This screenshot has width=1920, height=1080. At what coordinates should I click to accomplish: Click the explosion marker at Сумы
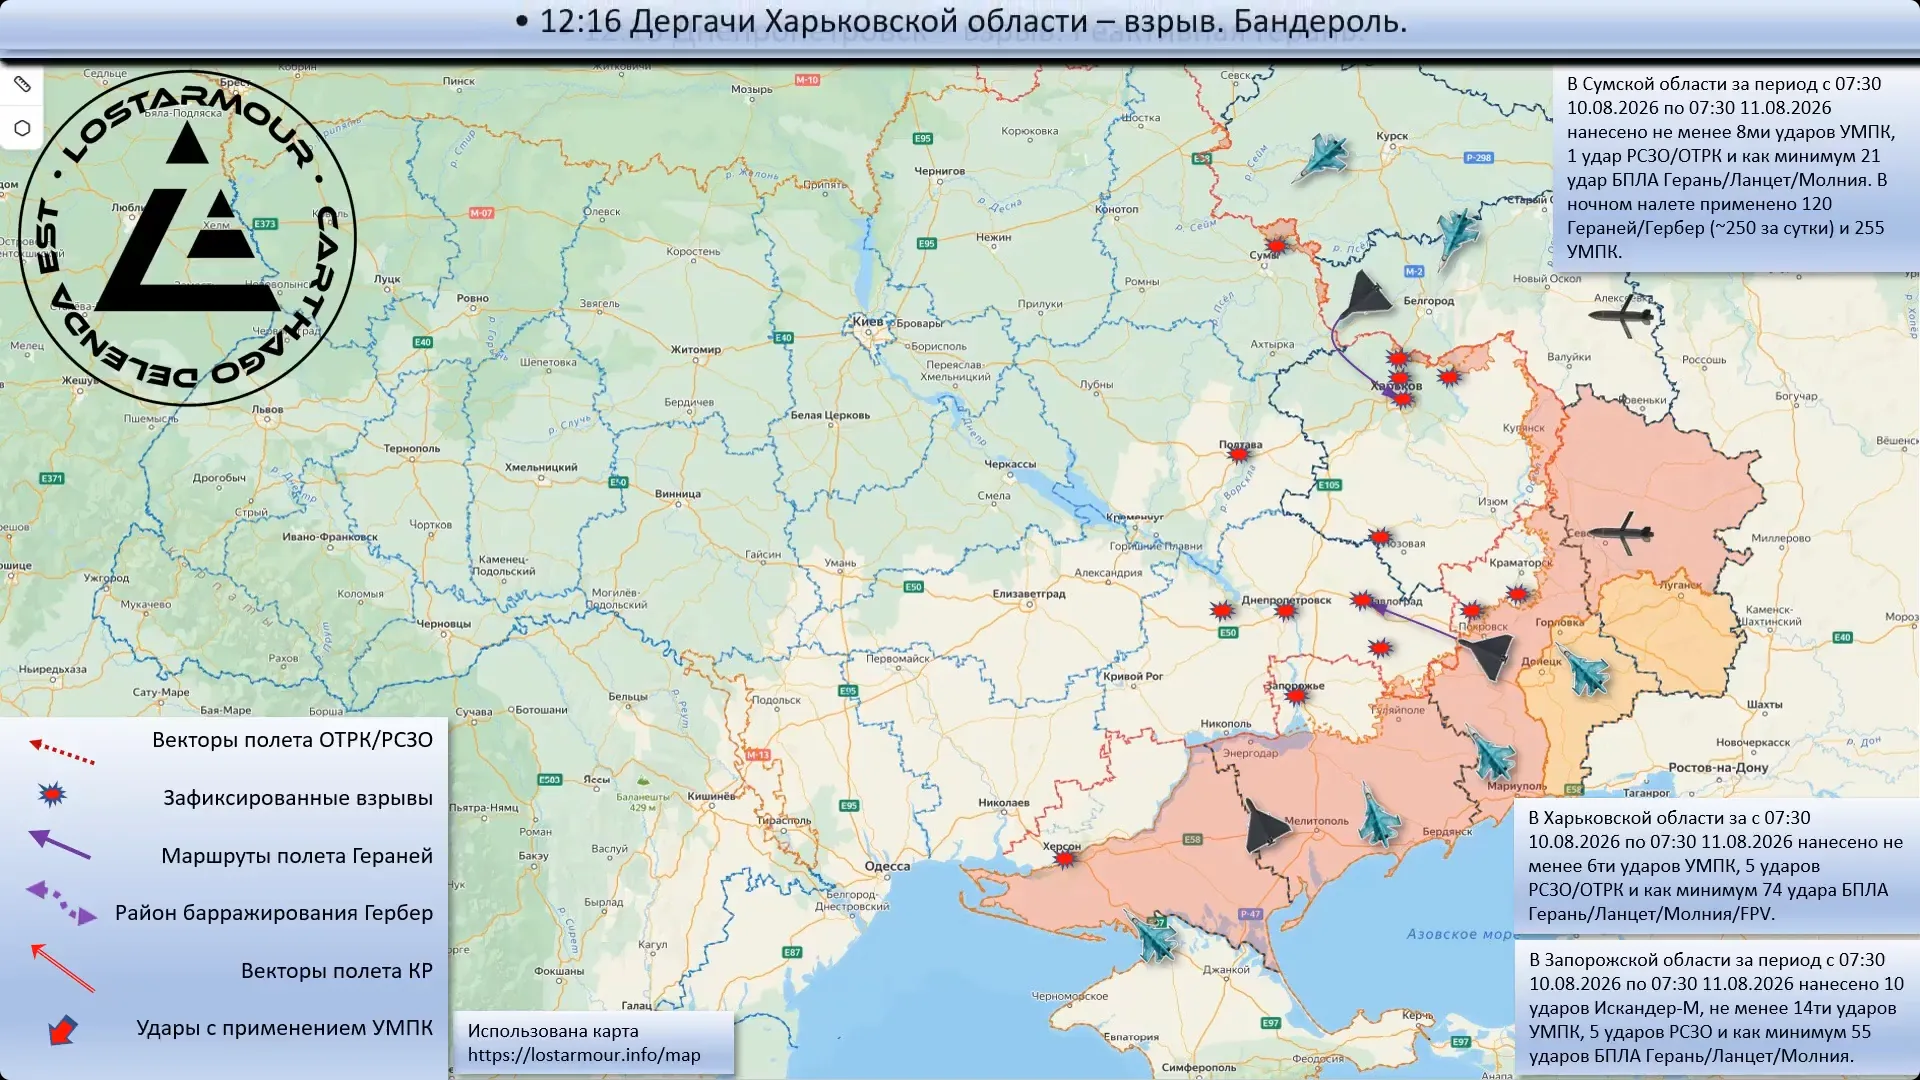point(1276,245)
